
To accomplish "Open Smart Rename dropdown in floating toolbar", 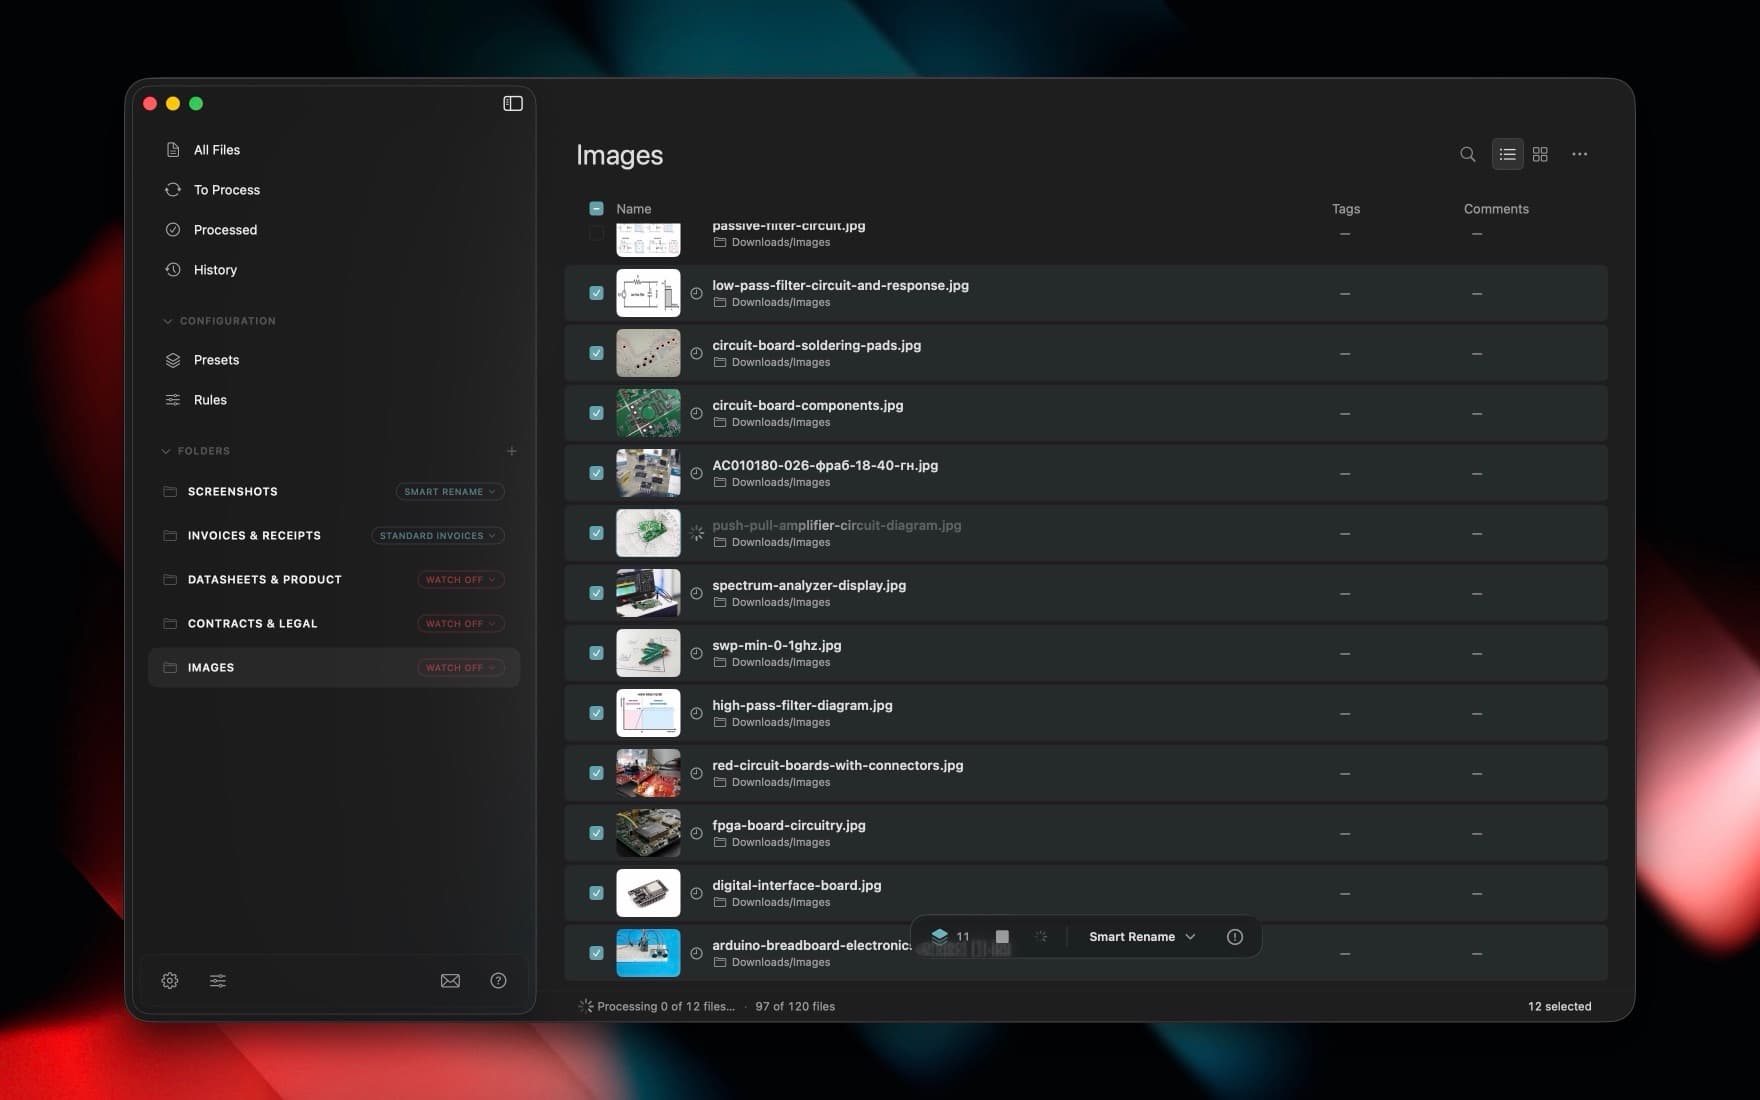I will click(1141, 937).
